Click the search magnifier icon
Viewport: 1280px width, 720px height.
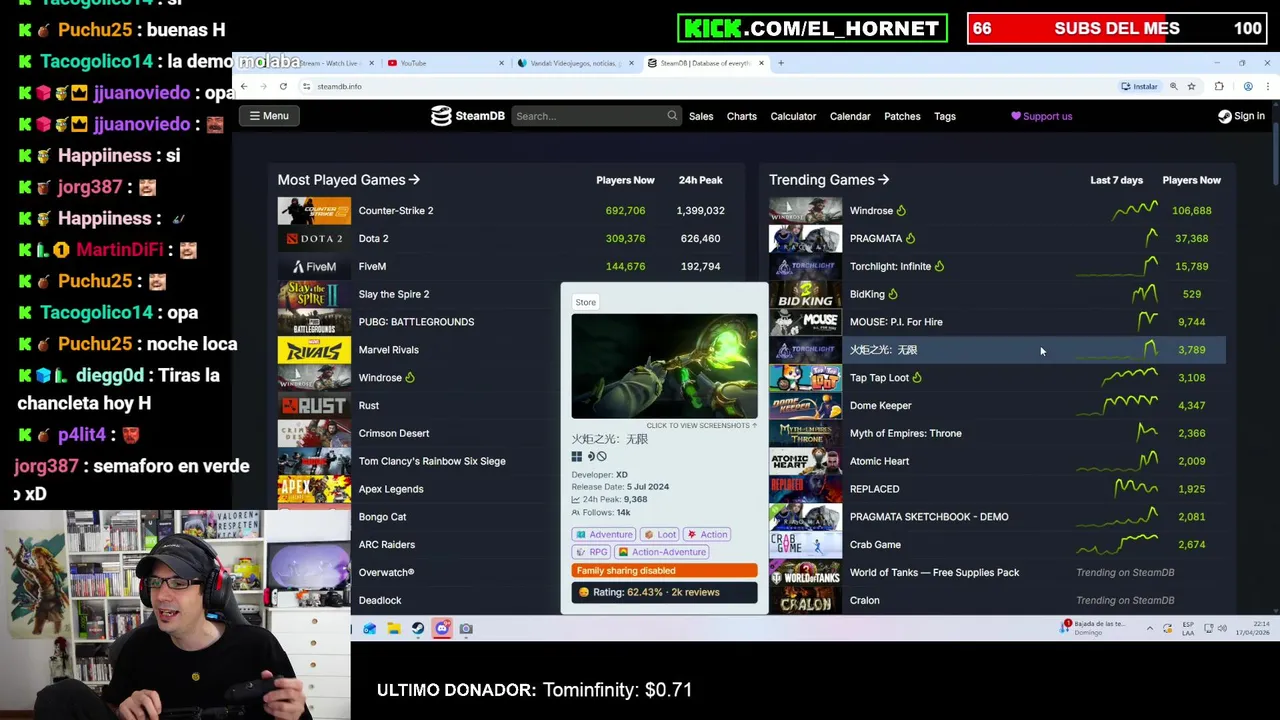(x=672, y=116)
